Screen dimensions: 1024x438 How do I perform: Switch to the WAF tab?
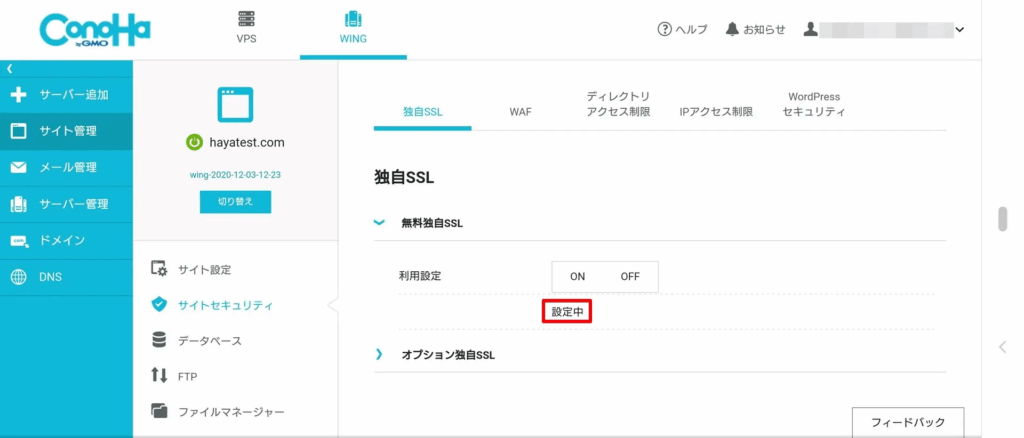click(520, 112)
